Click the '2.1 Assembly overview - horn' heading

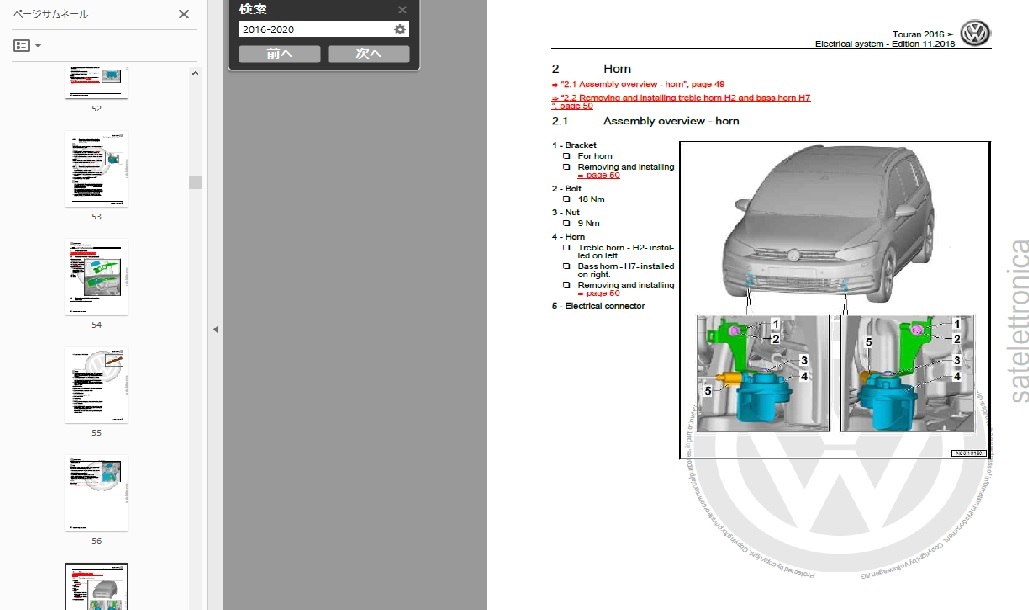646,121
